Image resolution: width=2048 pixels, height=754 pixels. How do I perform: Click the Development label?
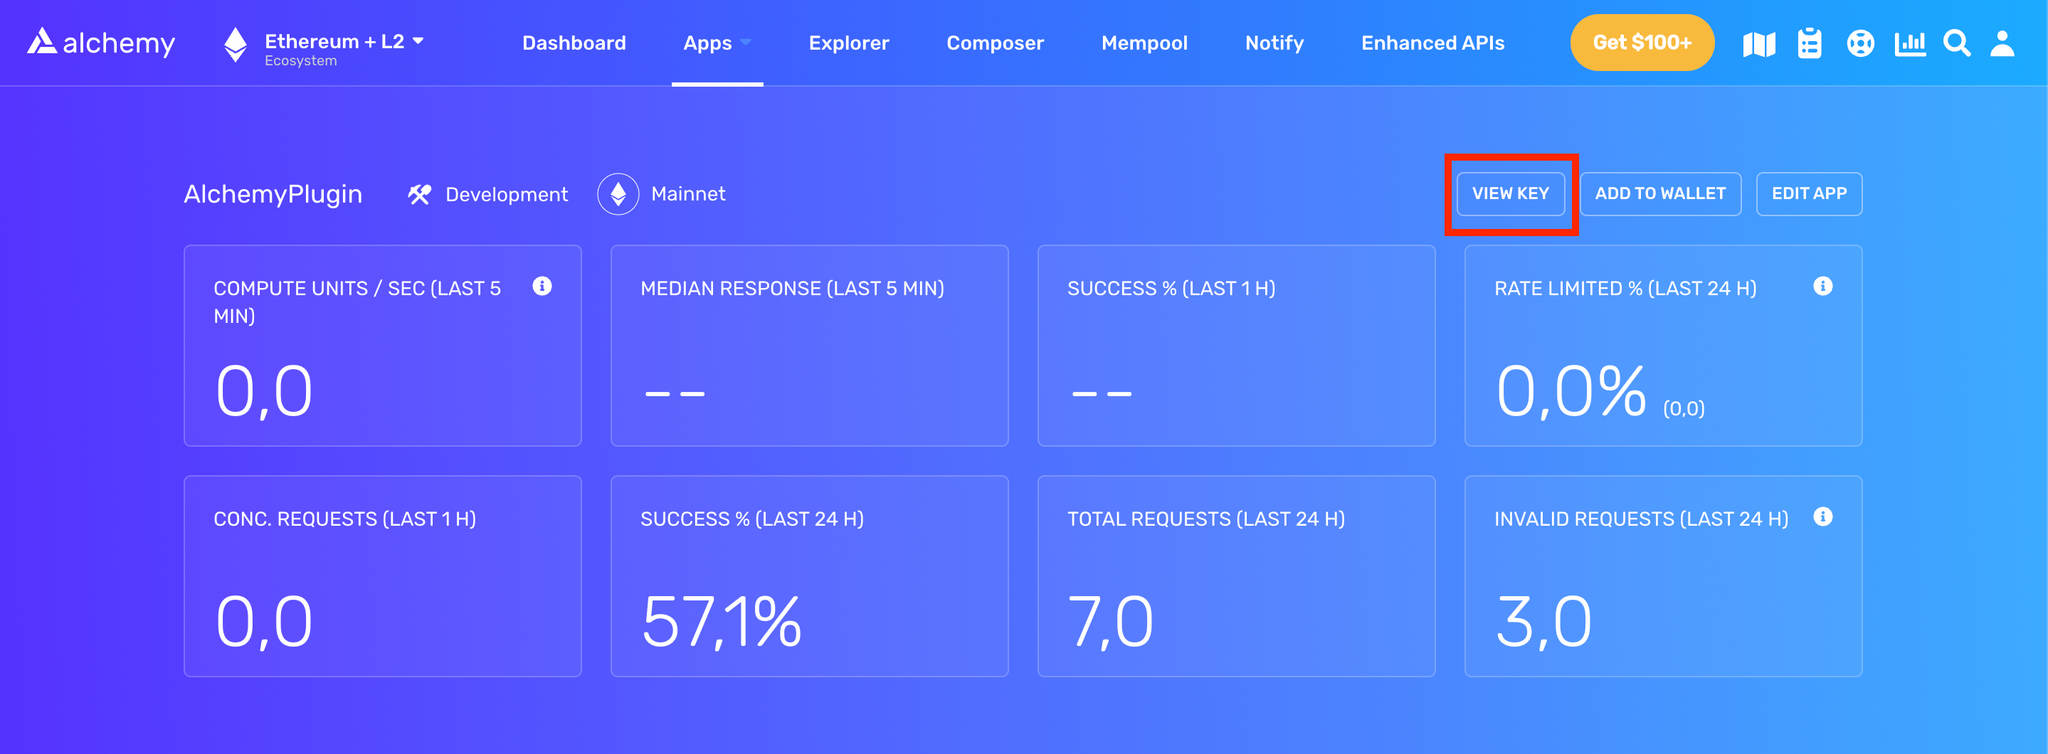pyautogui.click(x=506, y=194)
